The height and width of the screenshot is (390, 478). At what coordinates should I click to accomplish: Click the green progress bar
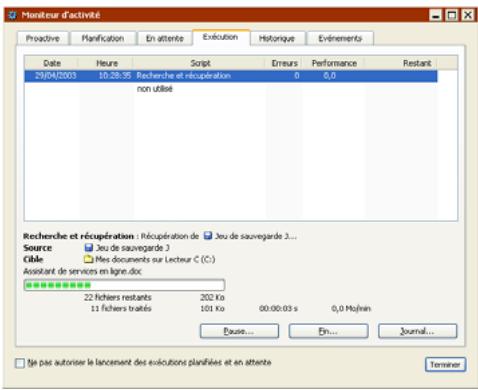click(124, 285)
